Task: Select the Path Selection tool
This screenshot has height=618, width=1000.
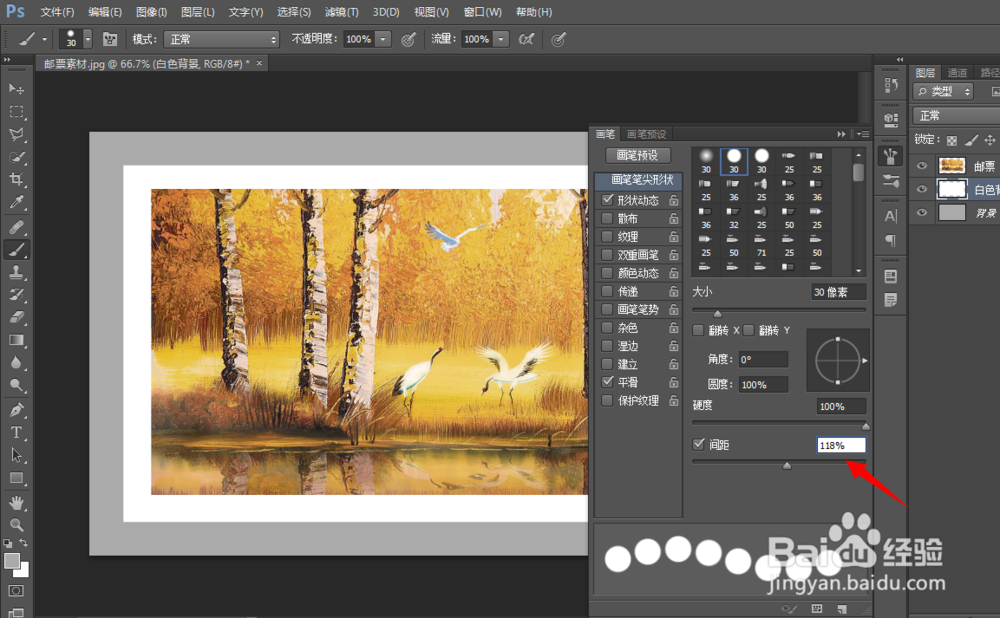Action: point(17,455)
